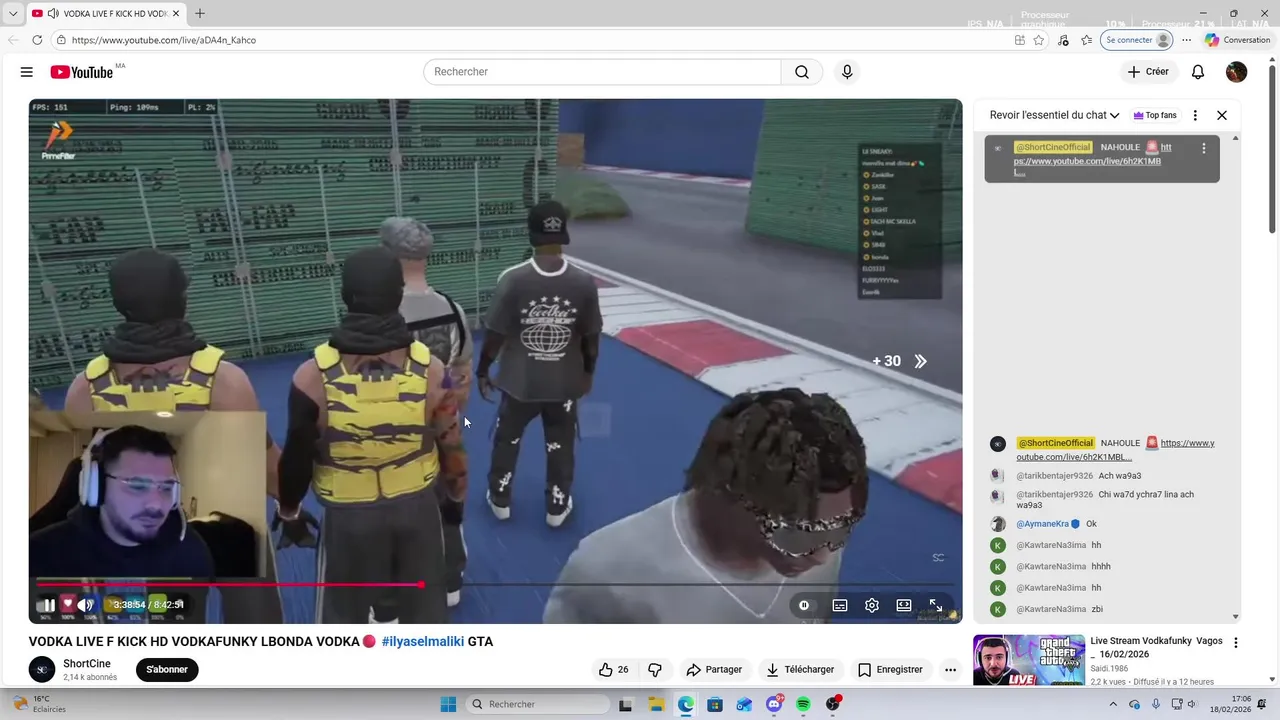Start voice search with the microphone
Screen dimensions: 1280x720
point(847,72)
